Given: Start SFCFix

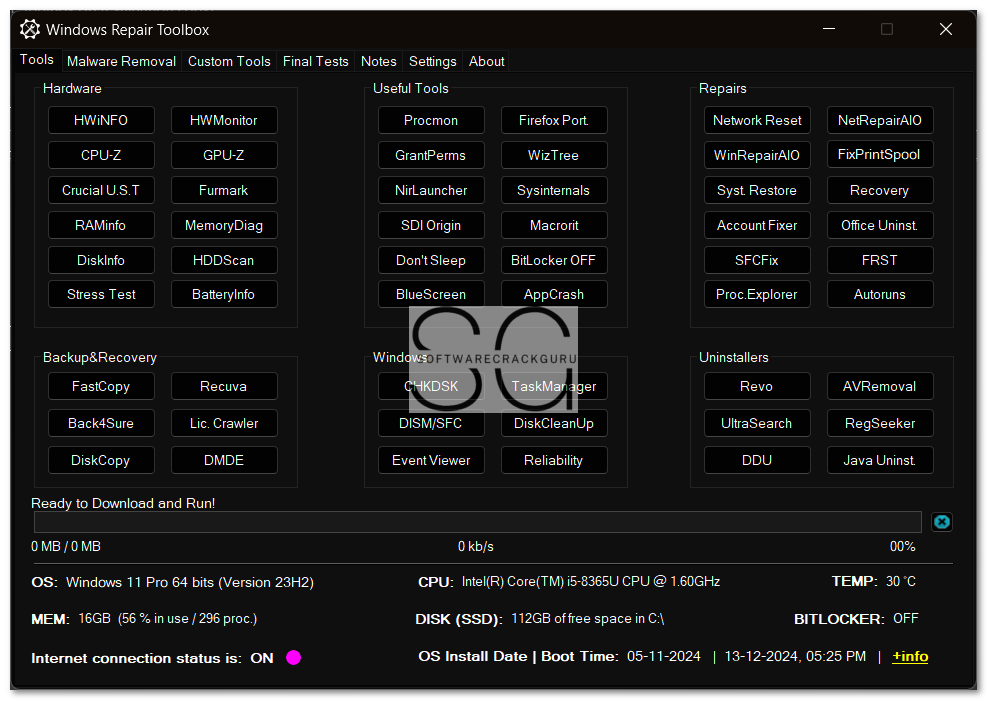Looking at the screenshot, I should (x=757, y=260).
